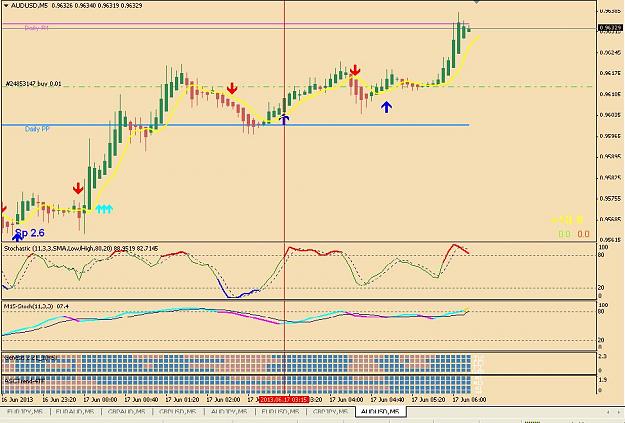
Task: Open the AUDUSD,M5 one-click trading triangle
Action: click(x=6, y=6)
